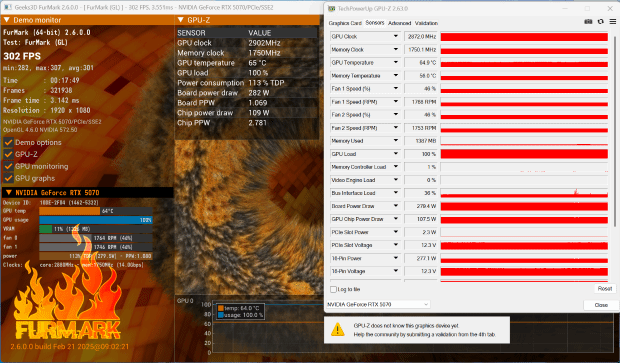
Task: Open the Memory Clock sensor dropdown
Action: pos(395,49)
